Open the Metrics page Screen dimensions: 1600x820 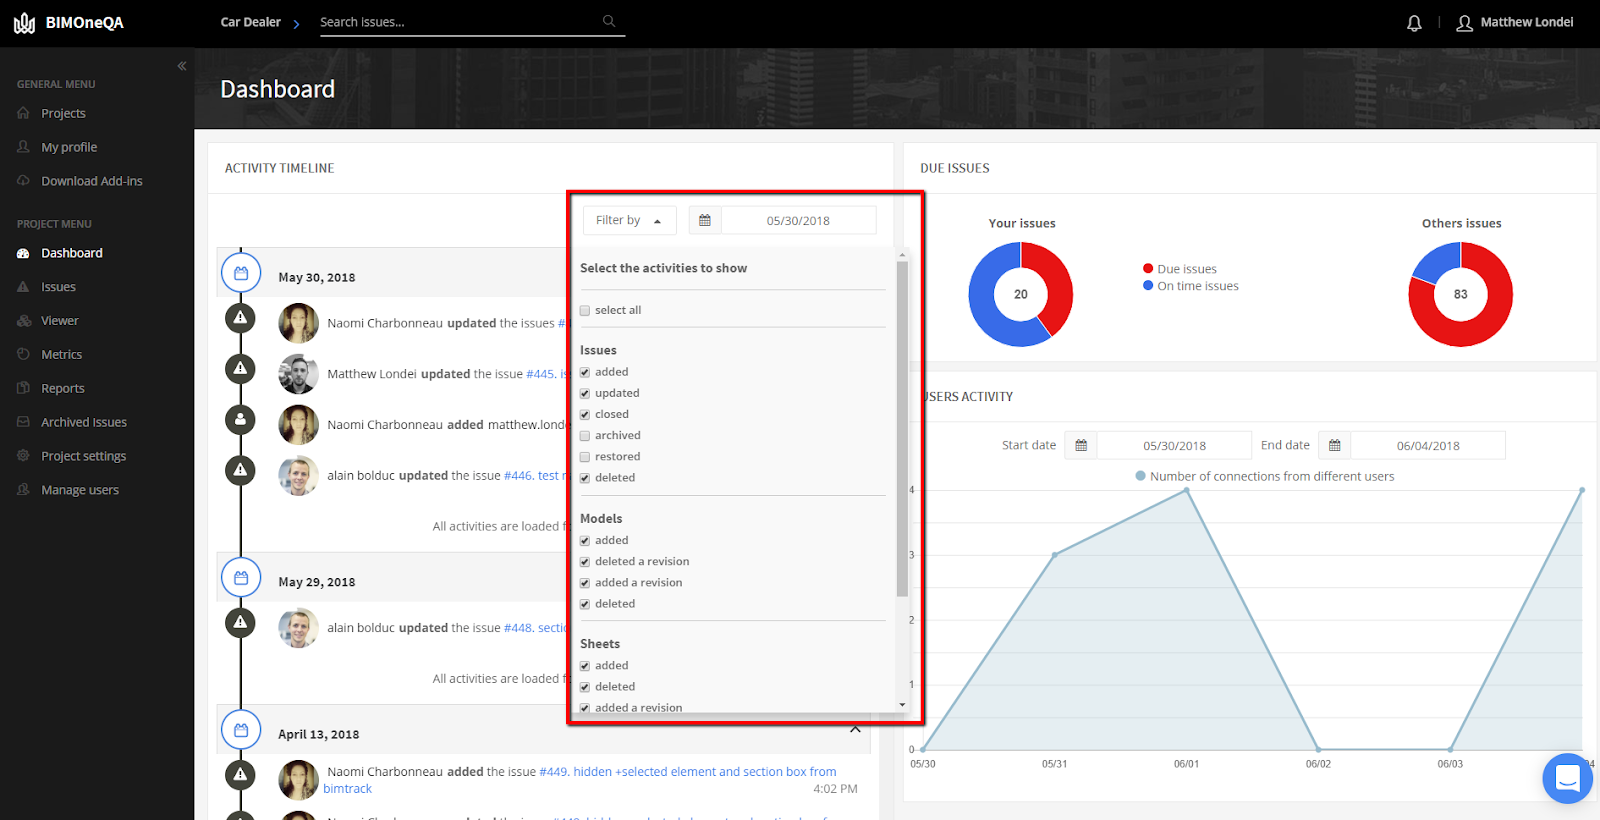(x=62, y=354)
